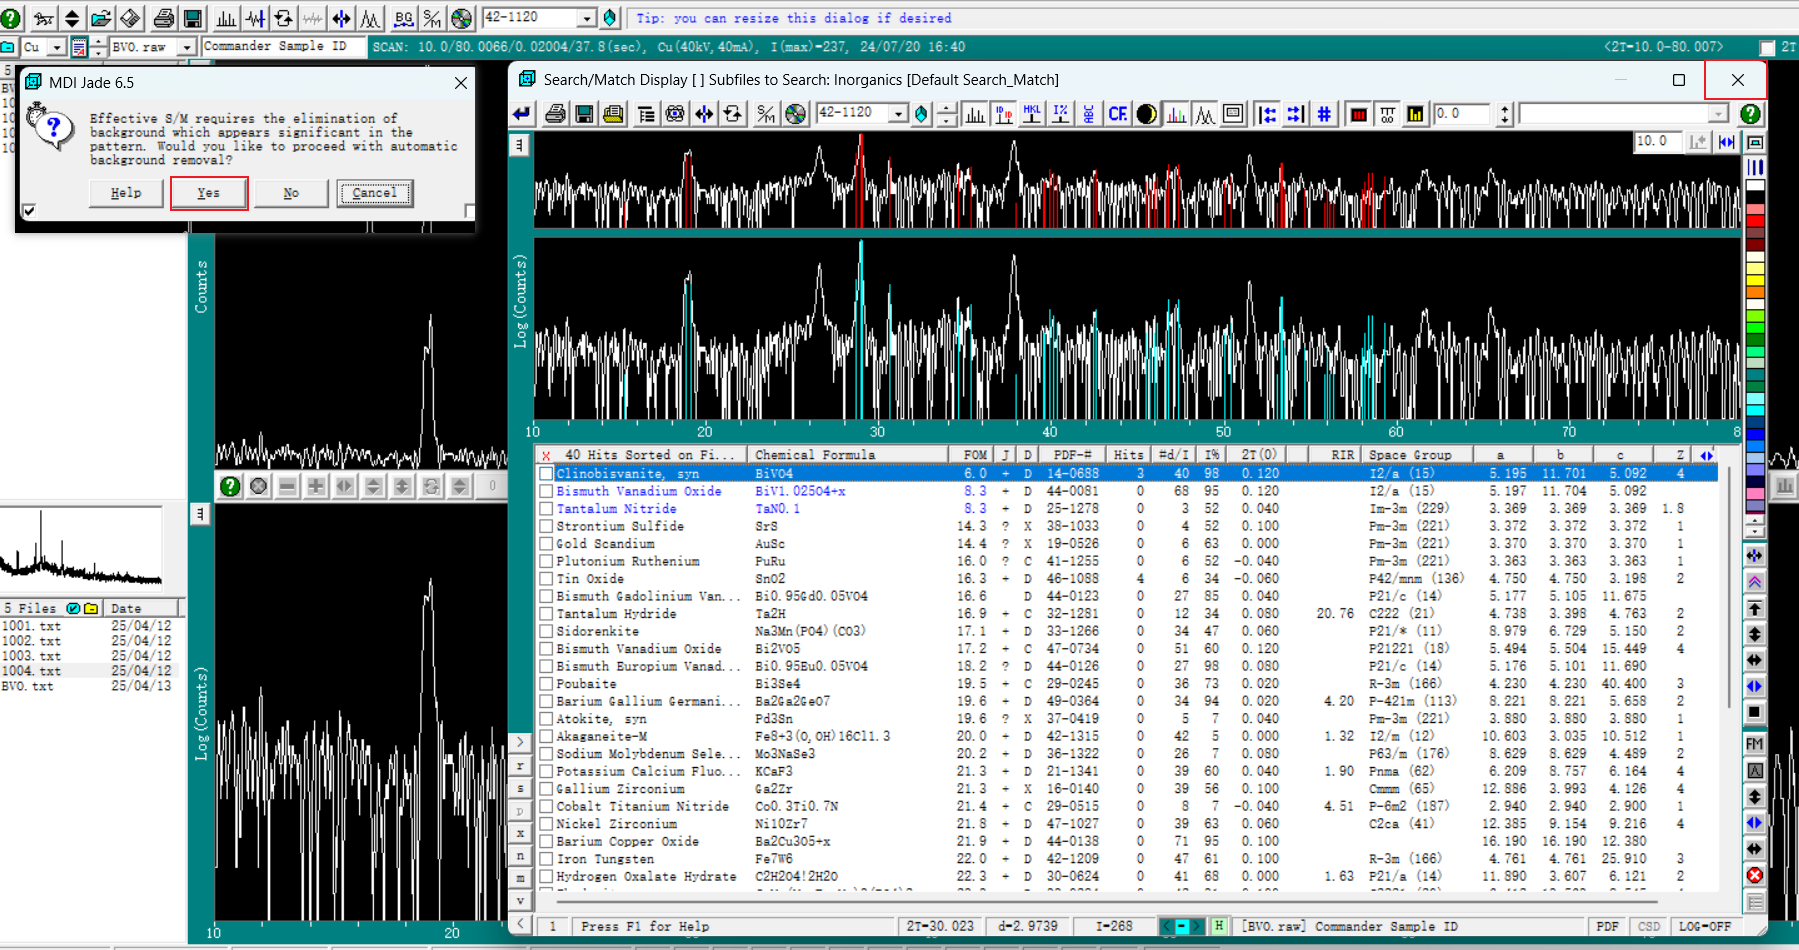Click the smooth pattern icon in main toolbar
1799x950 pixels.
click(x=255, y=18)
